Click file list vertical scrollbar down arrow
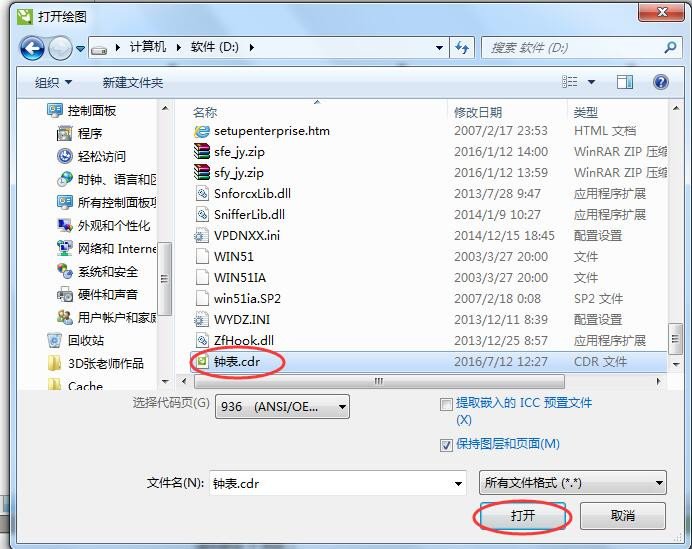 pyautogui.click(x=676, y=365)
